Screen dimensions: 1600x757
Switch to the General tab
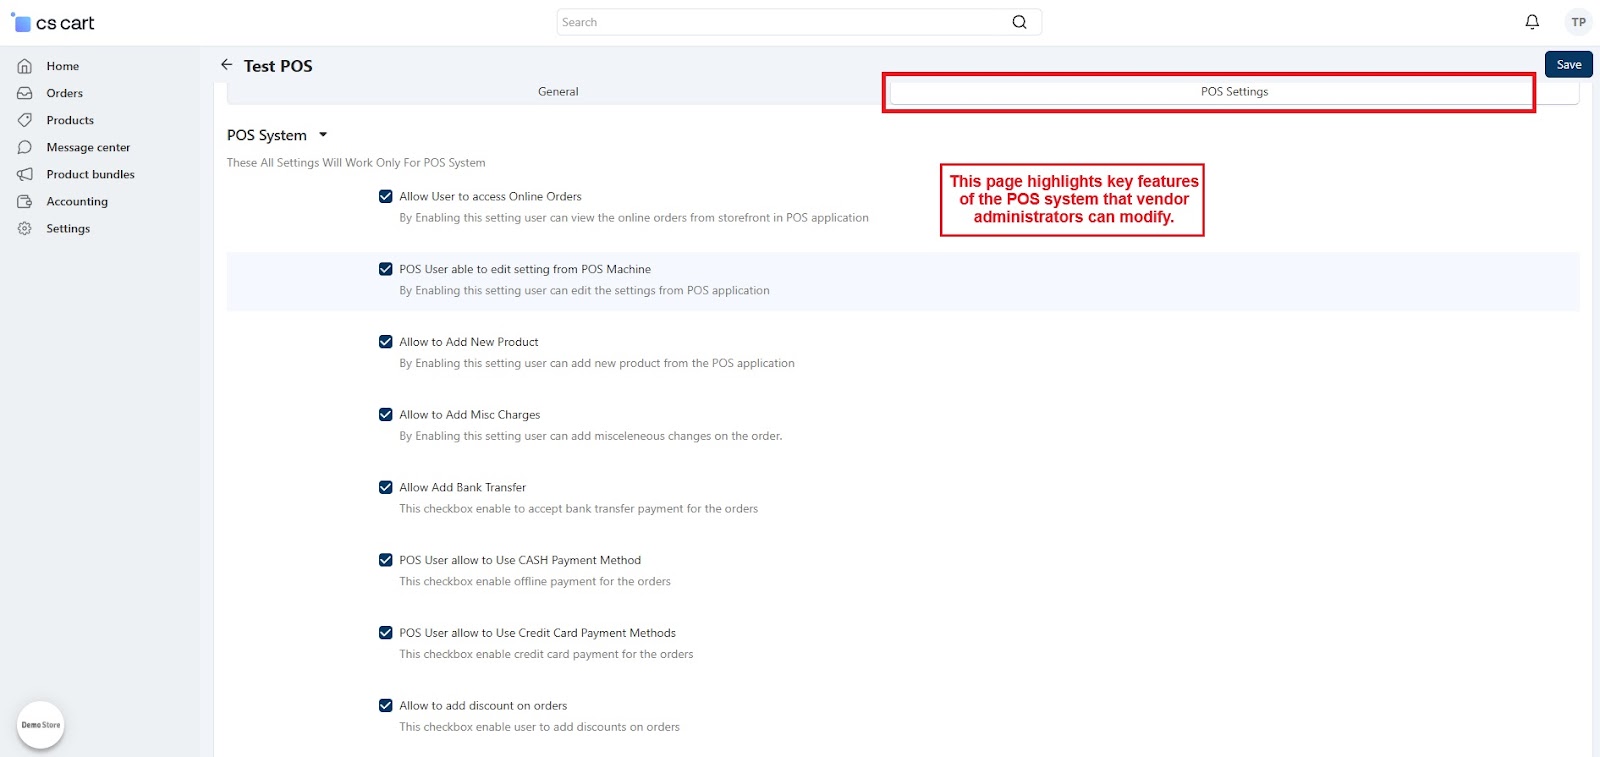(x=558, y=91)
